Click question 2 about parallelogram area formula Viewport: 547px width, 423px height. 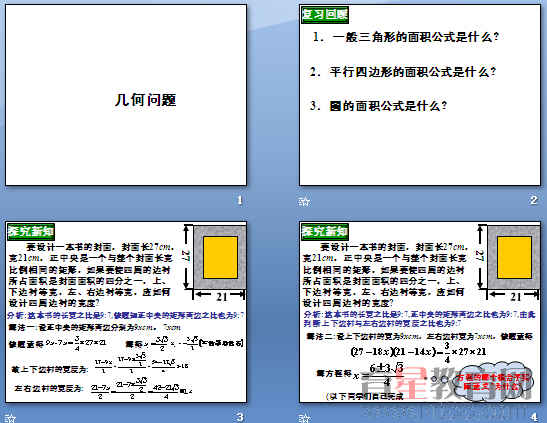point(403,72)
